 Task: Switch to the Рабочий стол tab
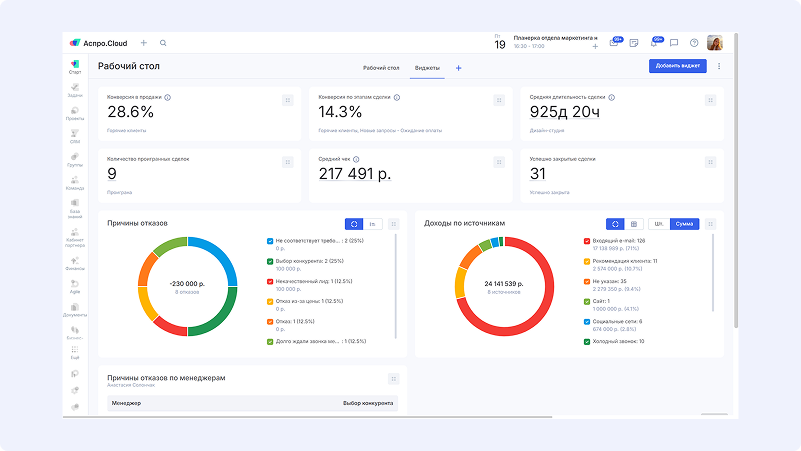tap(381, 68)
